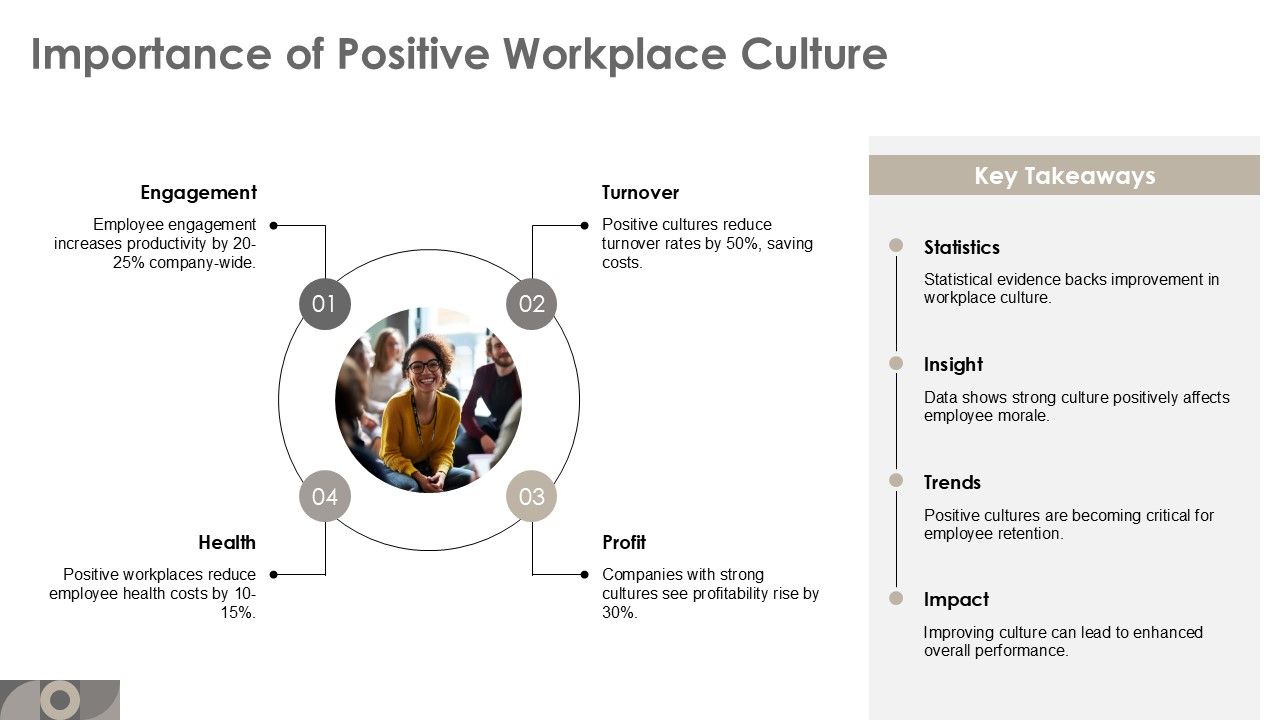Screen dimensions: 1280x720
Task: Click the Statistics takeaway label
Action: coord(962,247)
